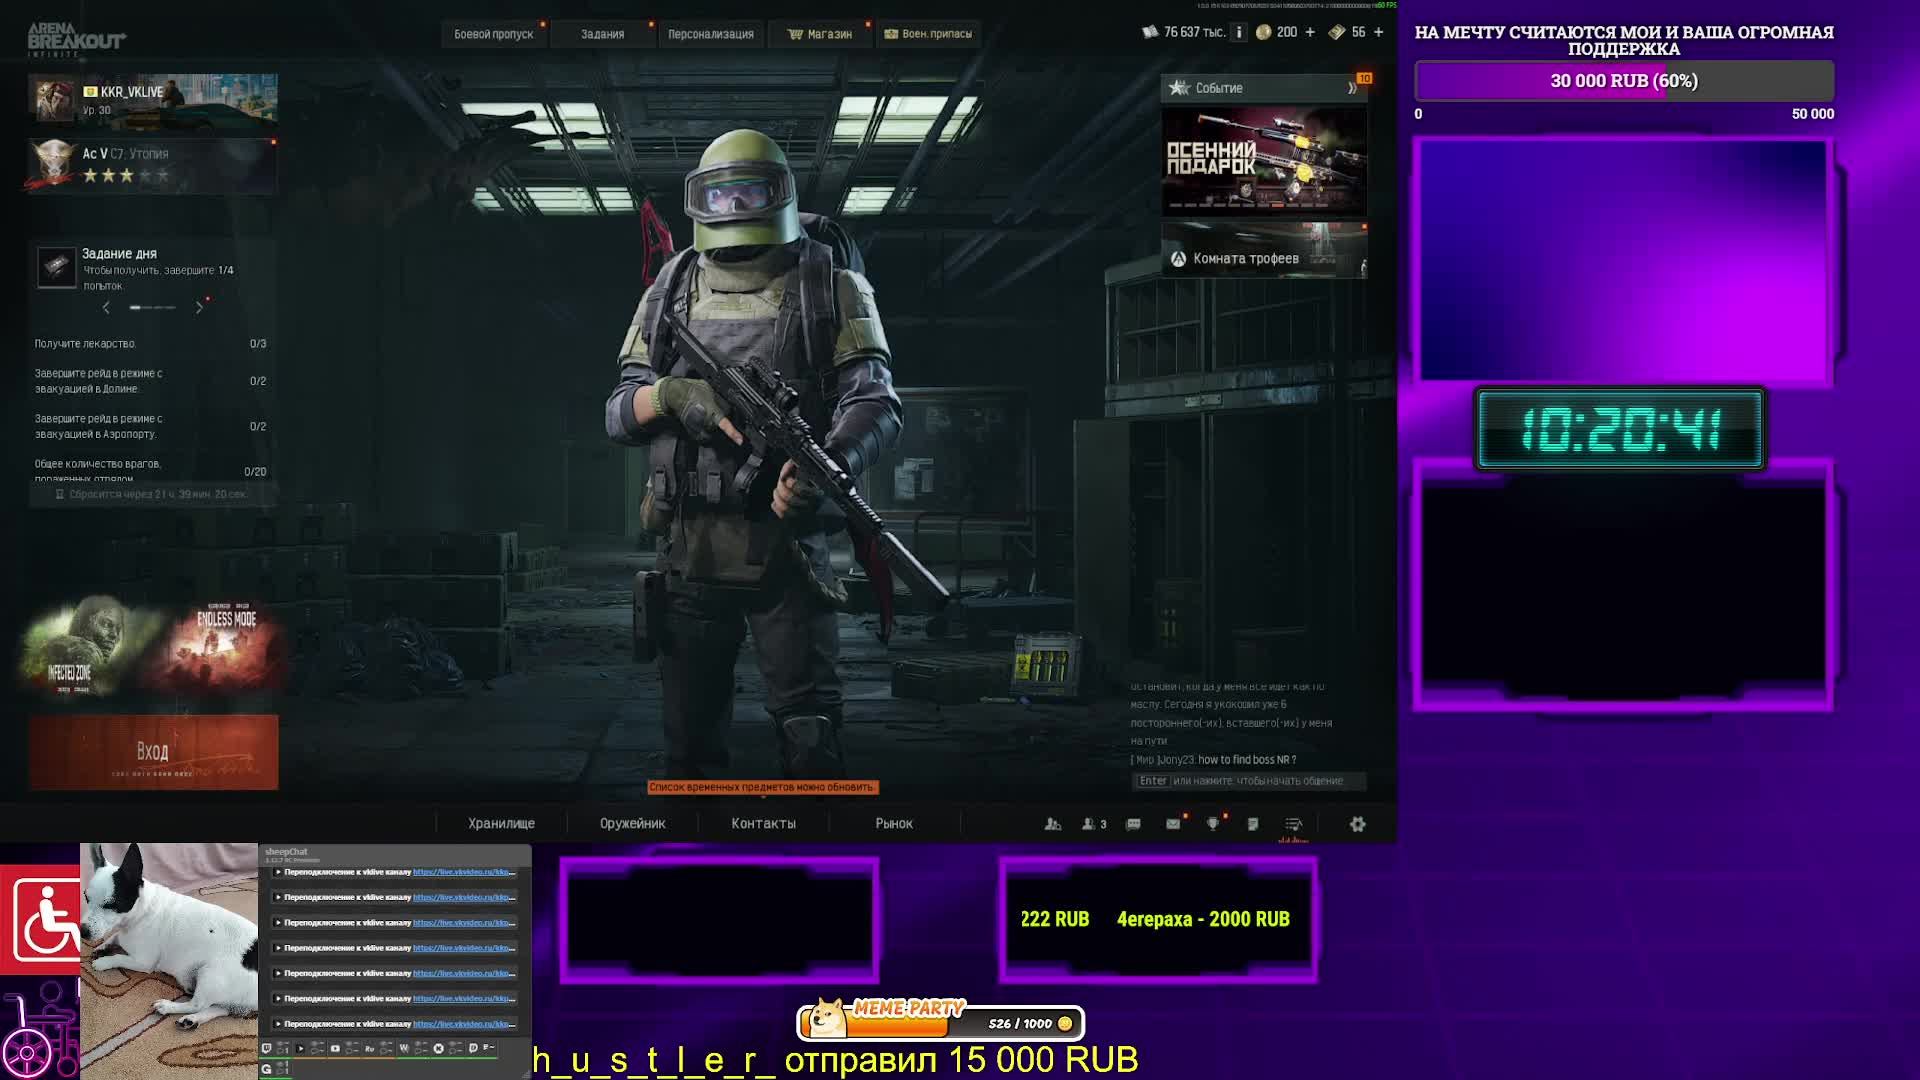Screen dimensions: 1920x1080
Task: Go to next daily task with right arrow
Action: (x=199, y=308)
